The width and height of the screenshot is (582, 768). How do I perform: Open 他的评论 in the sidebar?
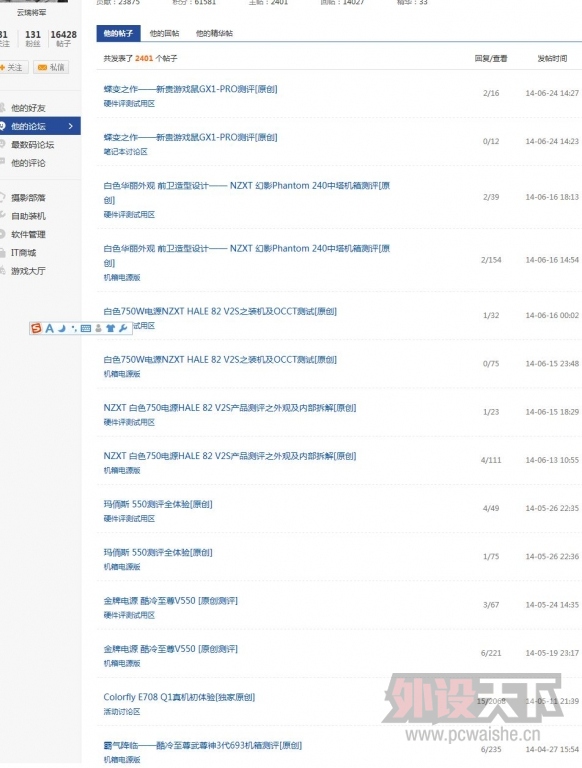(28, 163)
